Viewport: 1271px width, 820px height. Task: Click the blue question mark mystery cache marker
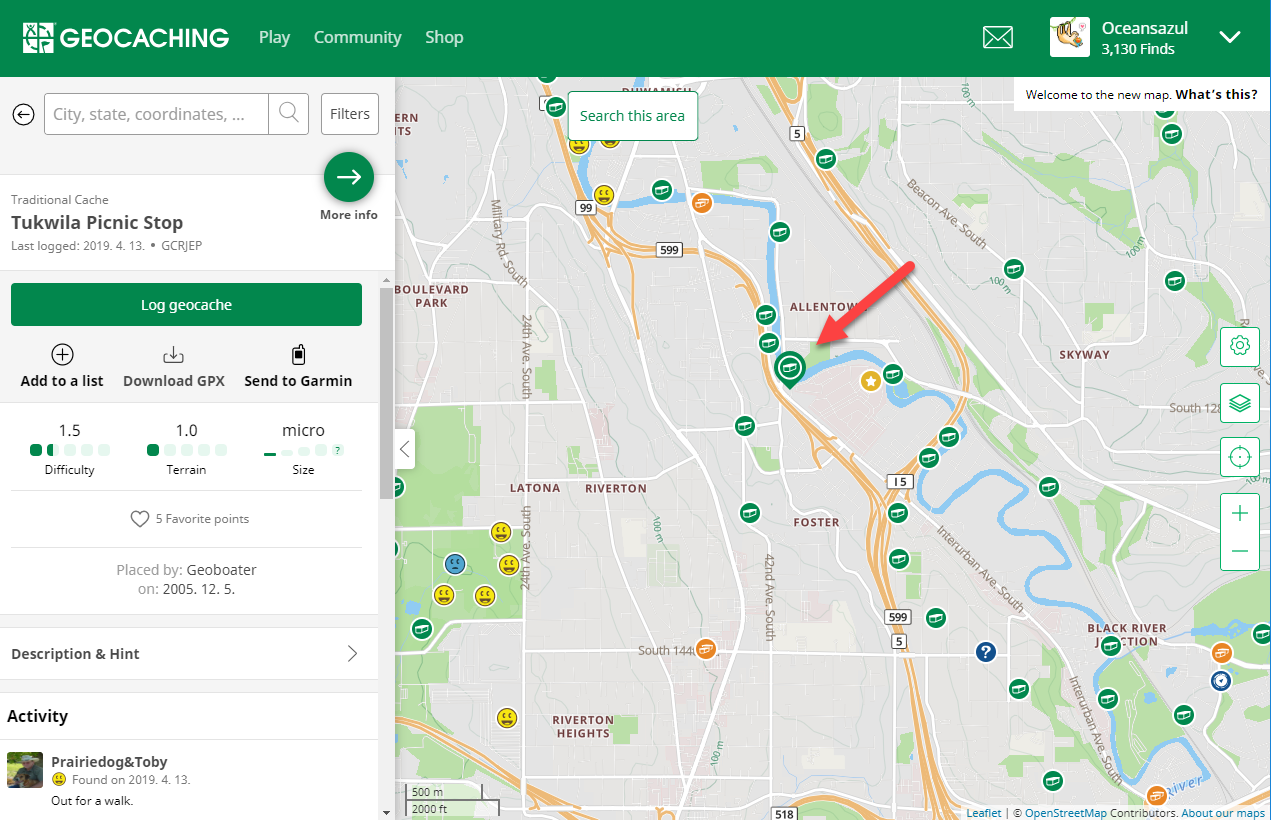(x=986, y=652)
